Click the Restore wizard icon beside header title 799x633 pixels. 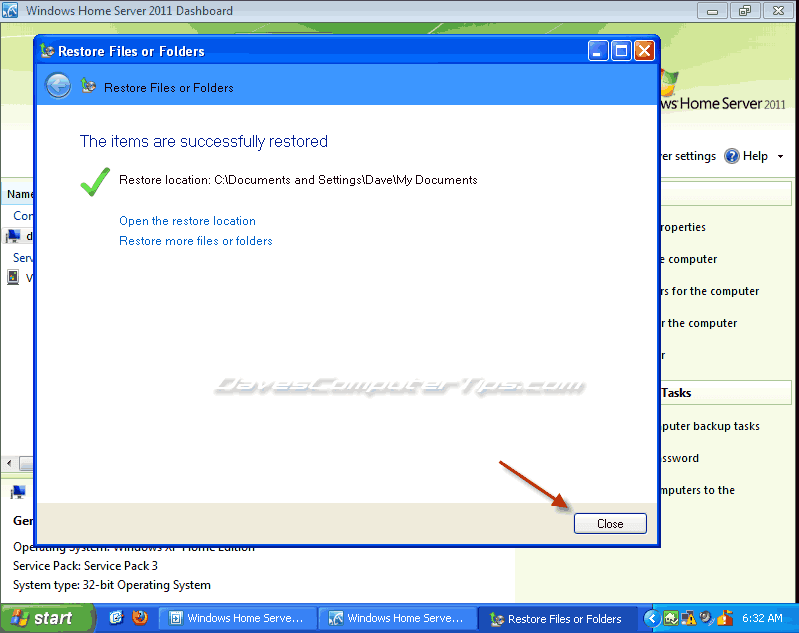[89, 86]
